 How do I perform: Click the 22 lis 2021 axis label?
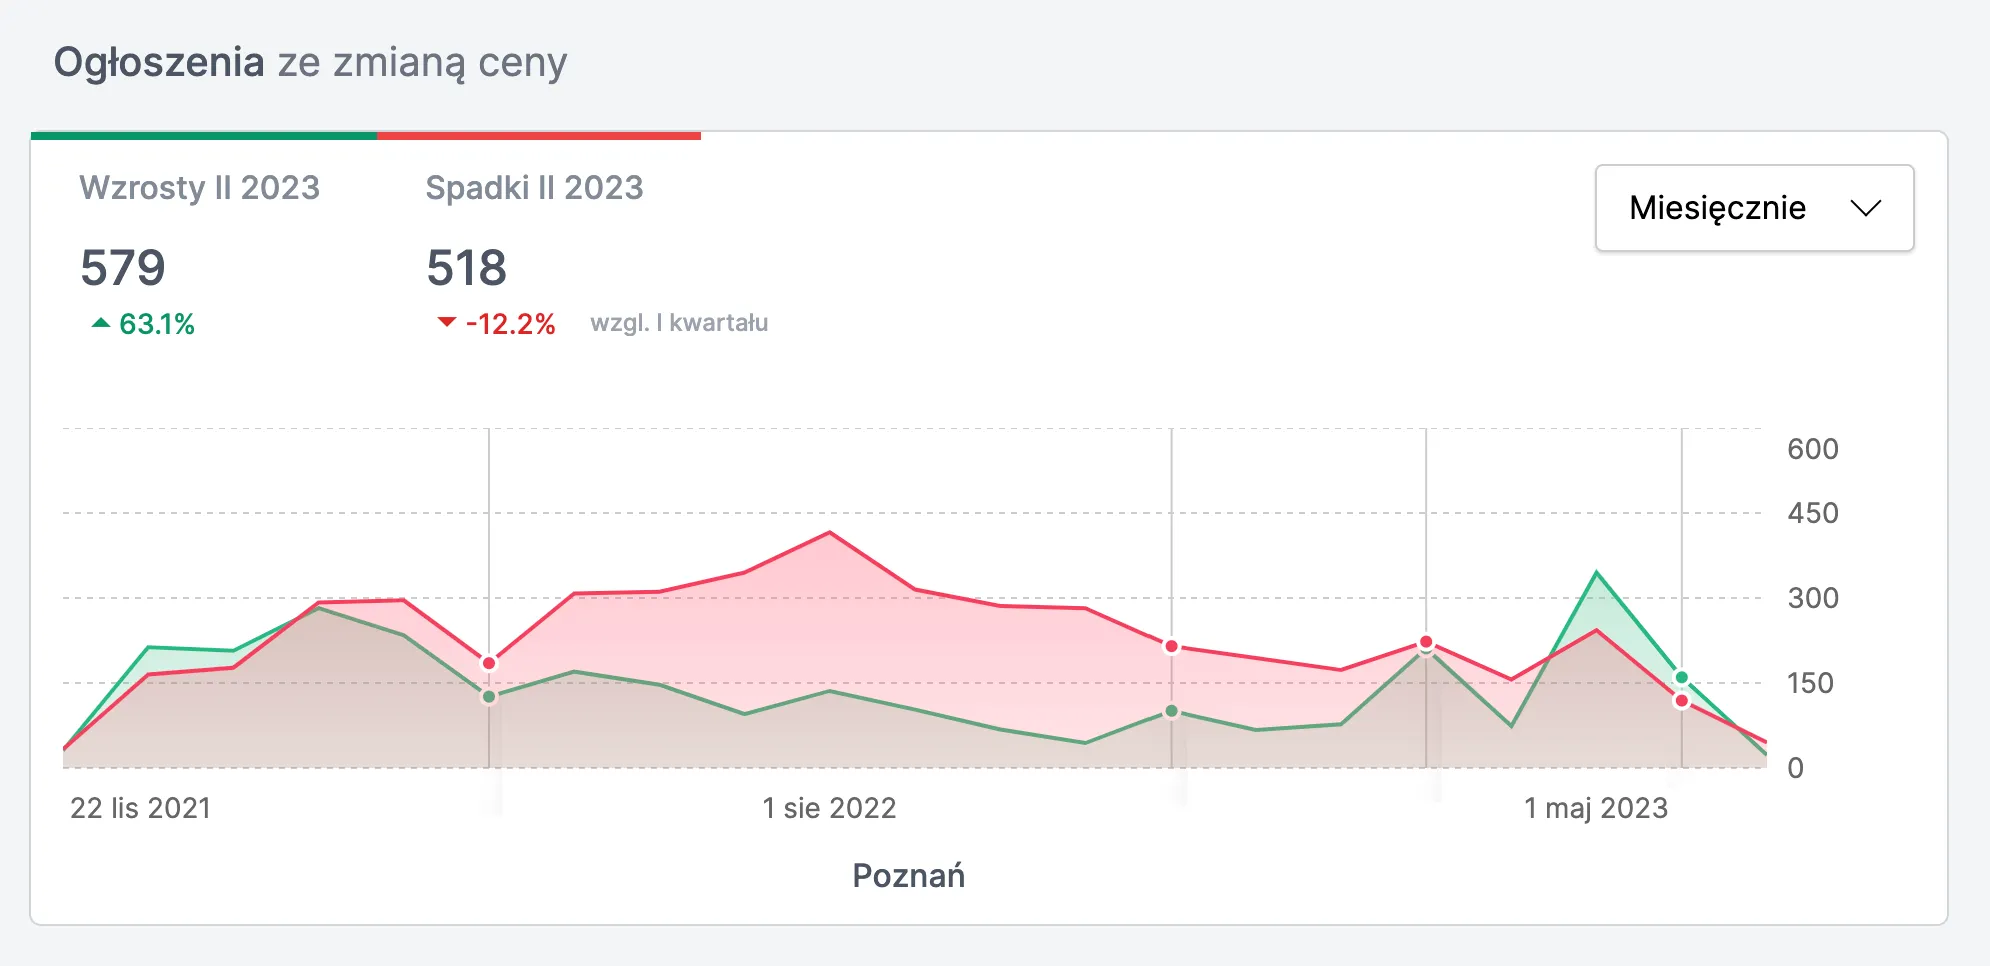click(x=141, y=808)
